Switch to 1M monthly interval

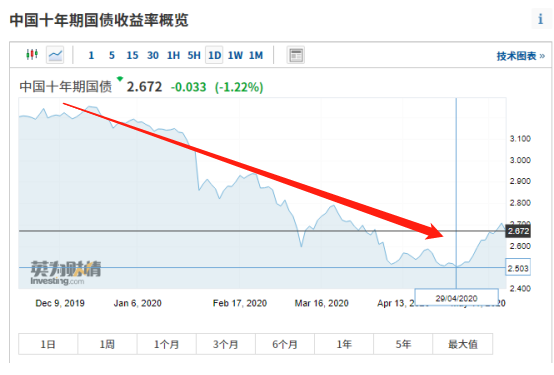pyautogui.click(x=256, y=55)
